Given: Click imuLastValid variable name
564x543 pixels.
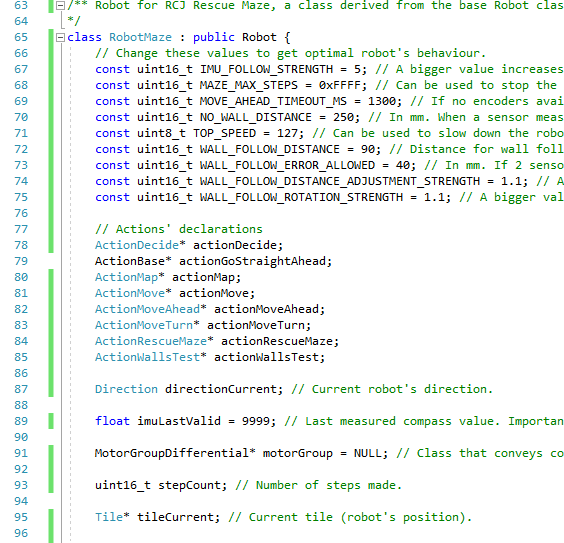Looking at the screenshot, I should coord(179,421).
